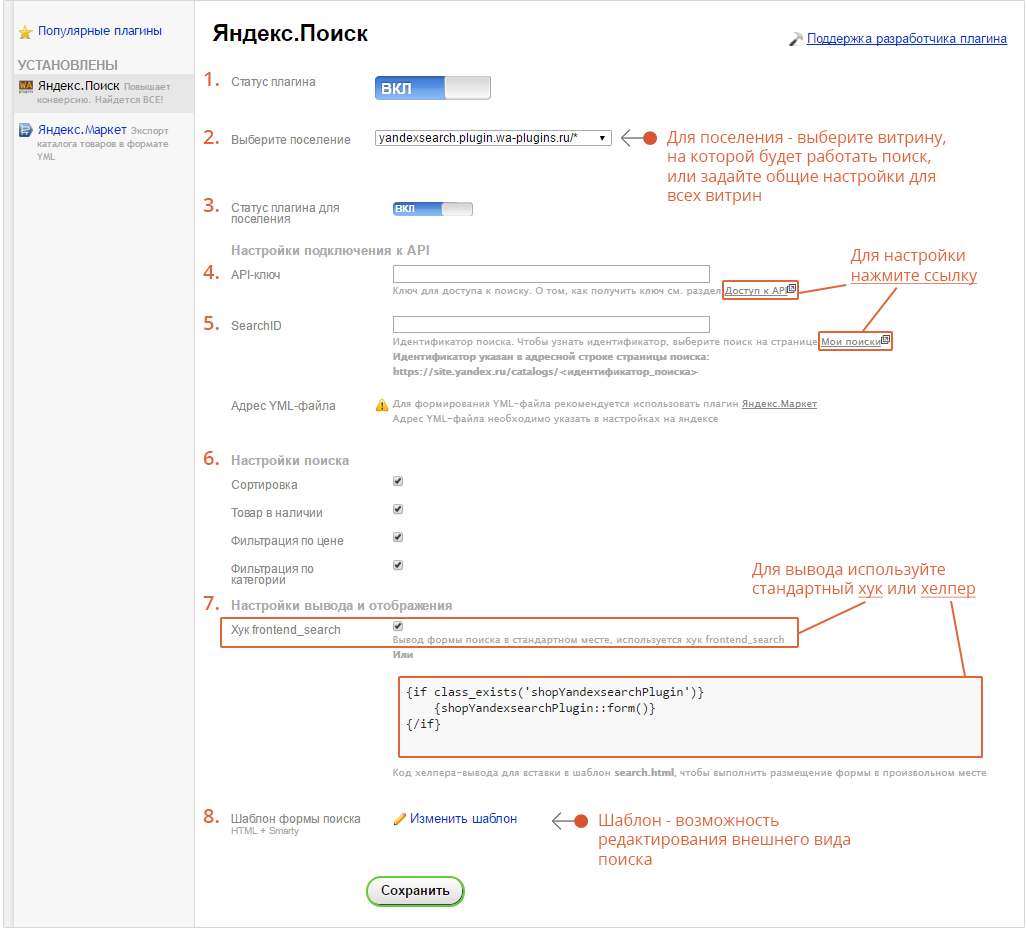This screenshot has width=1026, height=928.
Task: Click the hammer icon near developer support
Action: point(795,39)
